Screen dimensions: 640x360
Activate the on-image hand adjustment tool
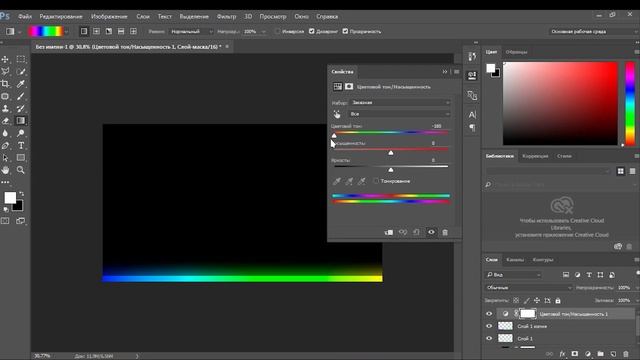(x=337, y=114)
